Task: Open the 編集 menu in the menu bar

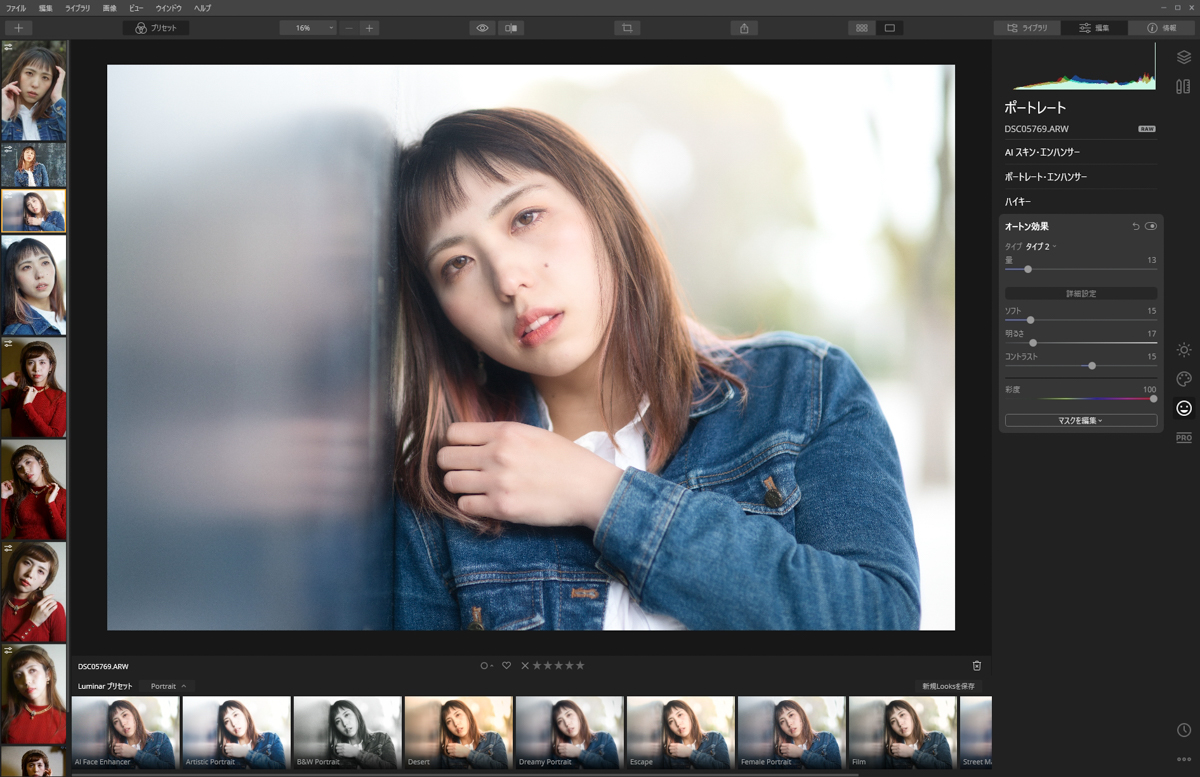Action: click(x=46, y=8)
